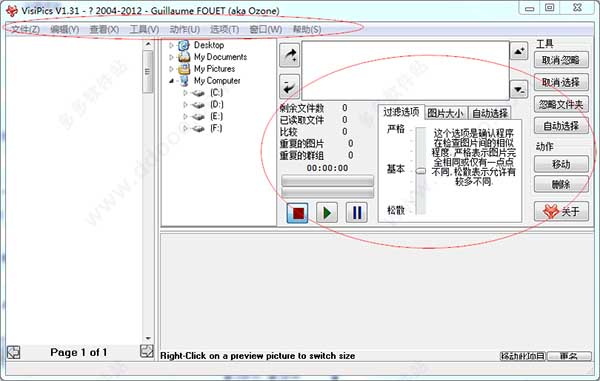Click the 取消选择 button

click(x=561, y=82)
